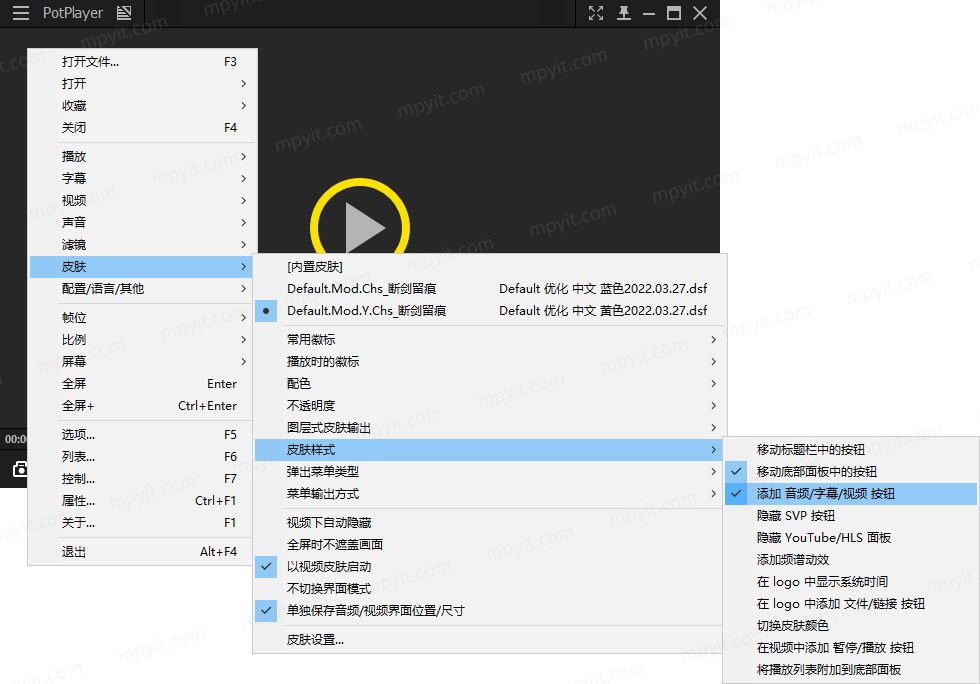Open 皮肤设置... dialog
This screenshot has height=684, width=980.
[489, 640]
